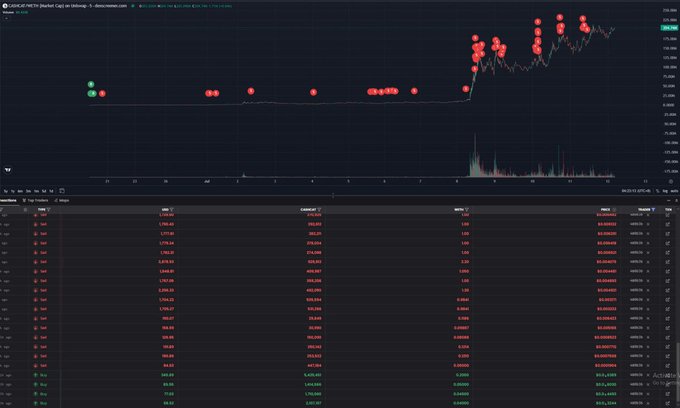Viewport: 680px width, 408px height.
Task: Click the CASHCAT token logo in chart title
Action: point(5,6)
